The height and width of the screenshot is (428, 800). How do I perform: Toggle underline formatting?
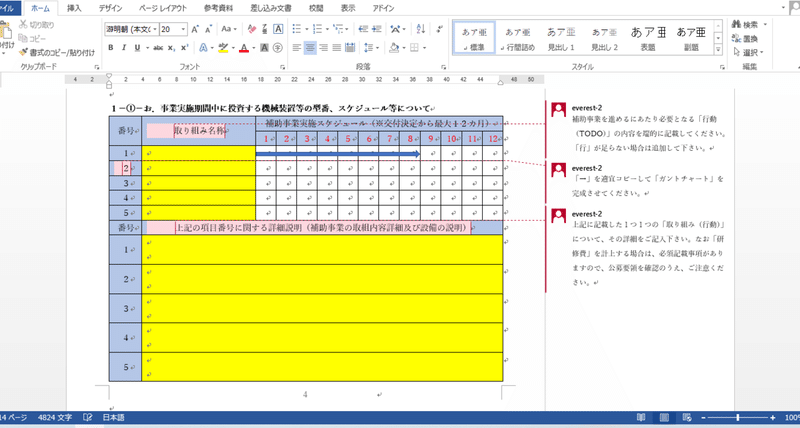(x=137, y=48)
